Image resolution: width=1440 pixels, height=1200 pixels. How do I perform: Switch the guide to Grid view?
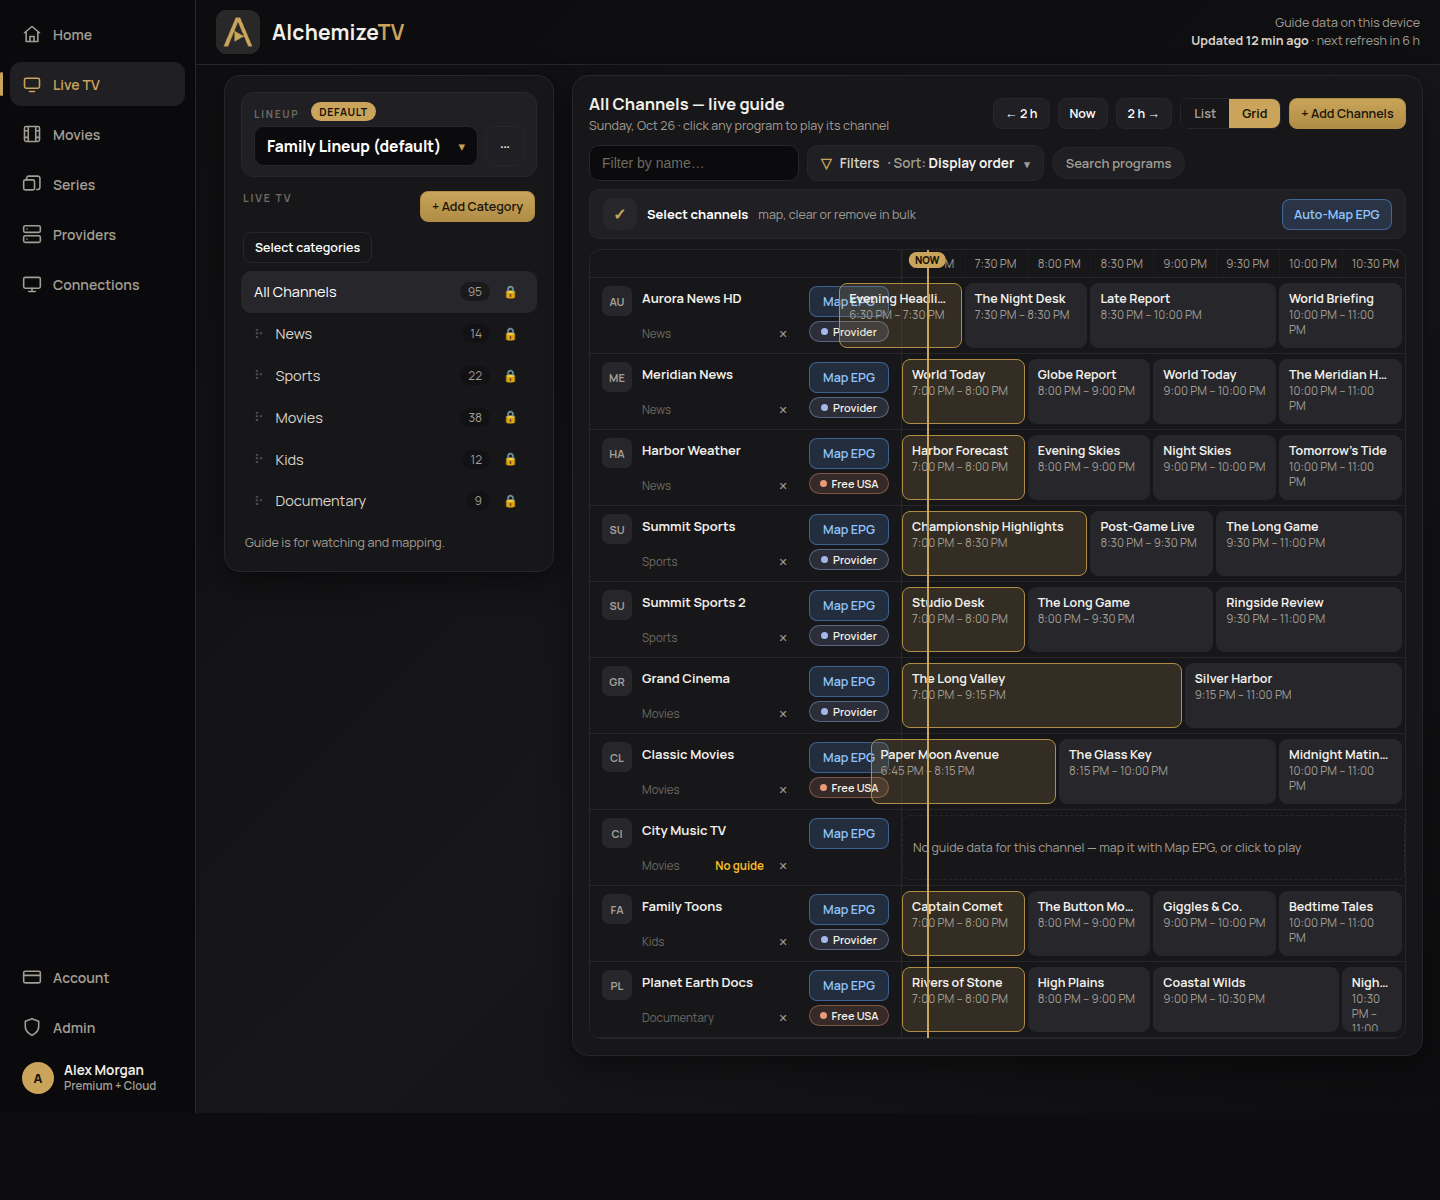(1255, 113)
